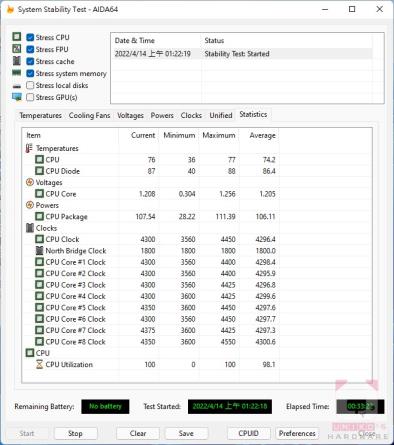Click the North Bridge Clock icon
Screen dimensions: 394x445
[39, 250]
